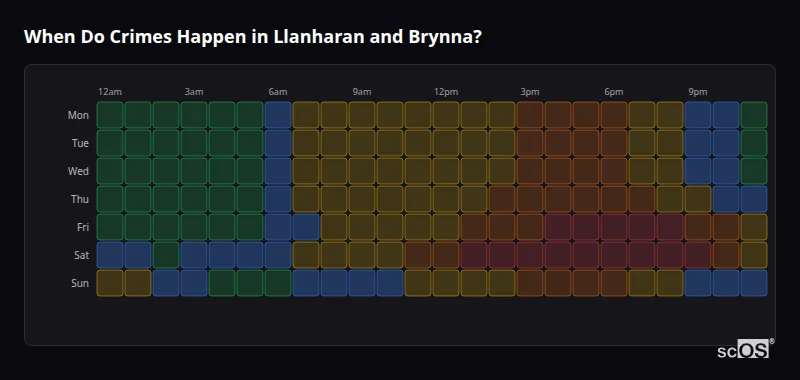Pick the green Saturday 2am cell
Screen dimensions: 800x380
click(166, 255)
